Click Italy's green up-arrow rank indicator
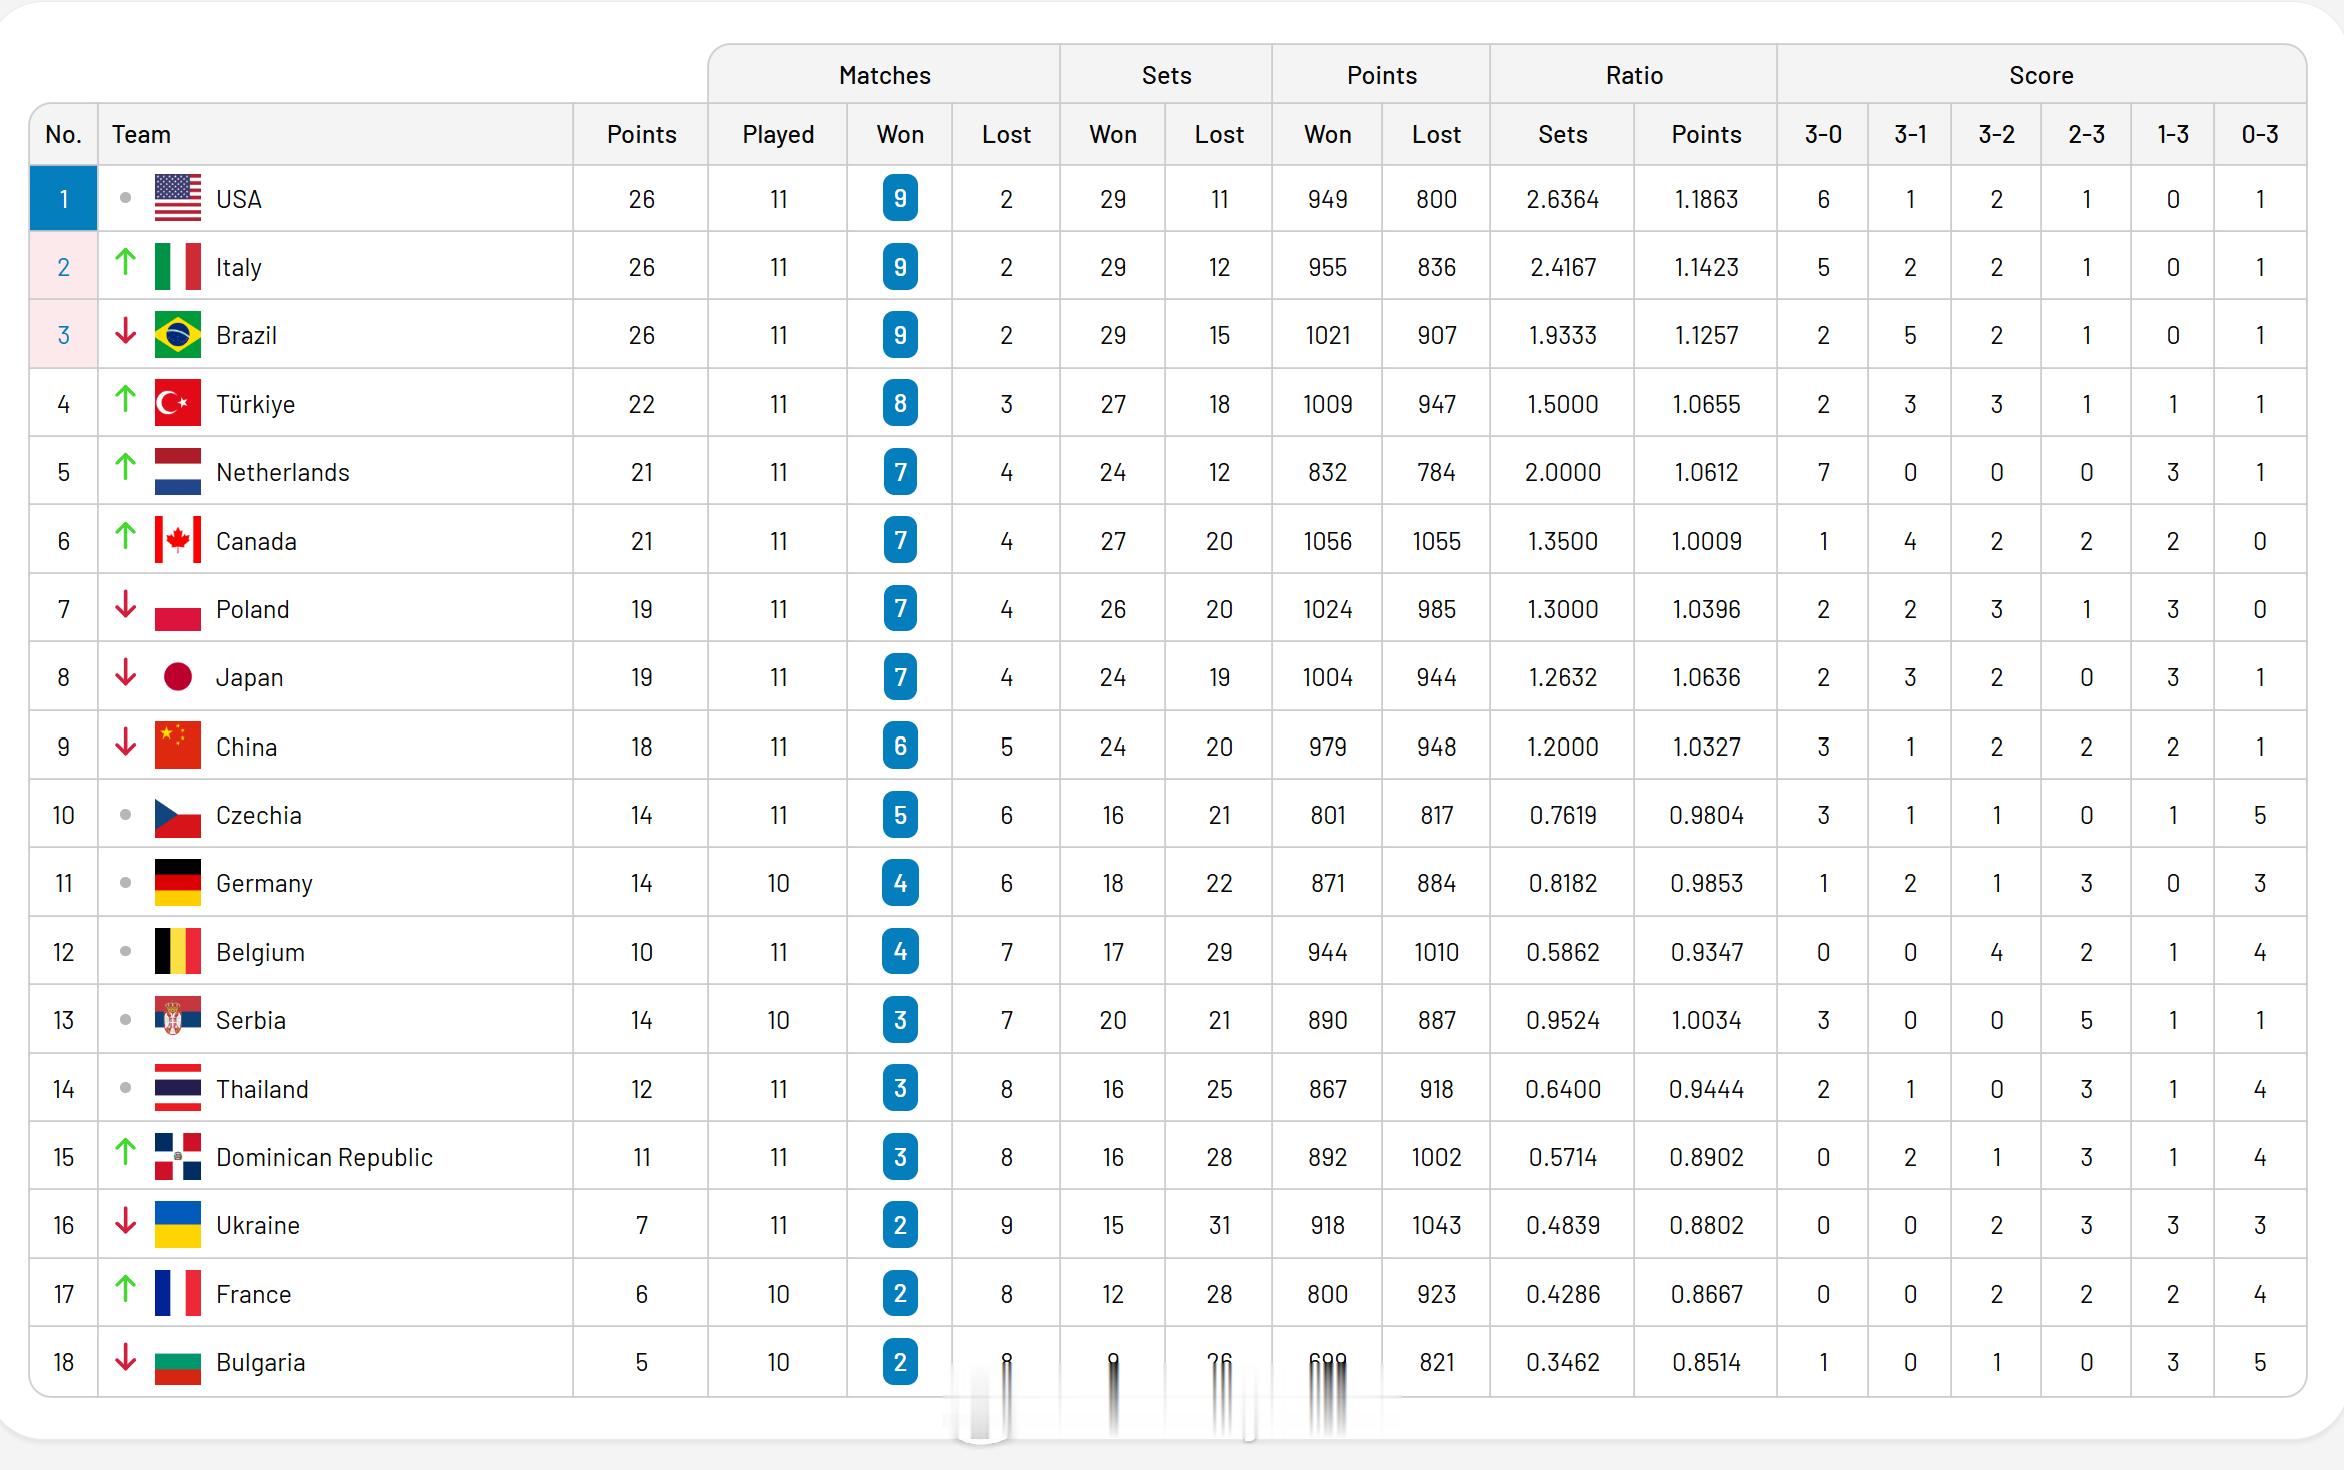Image resolution: width=2344 pixels, height=1470 pixels. tap(125, 262)
